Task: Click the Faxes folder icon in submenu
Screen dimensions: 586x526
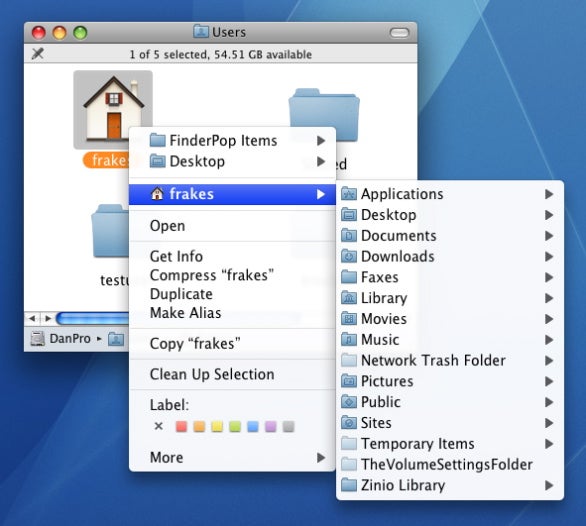Action: click(x=349, y=277)
